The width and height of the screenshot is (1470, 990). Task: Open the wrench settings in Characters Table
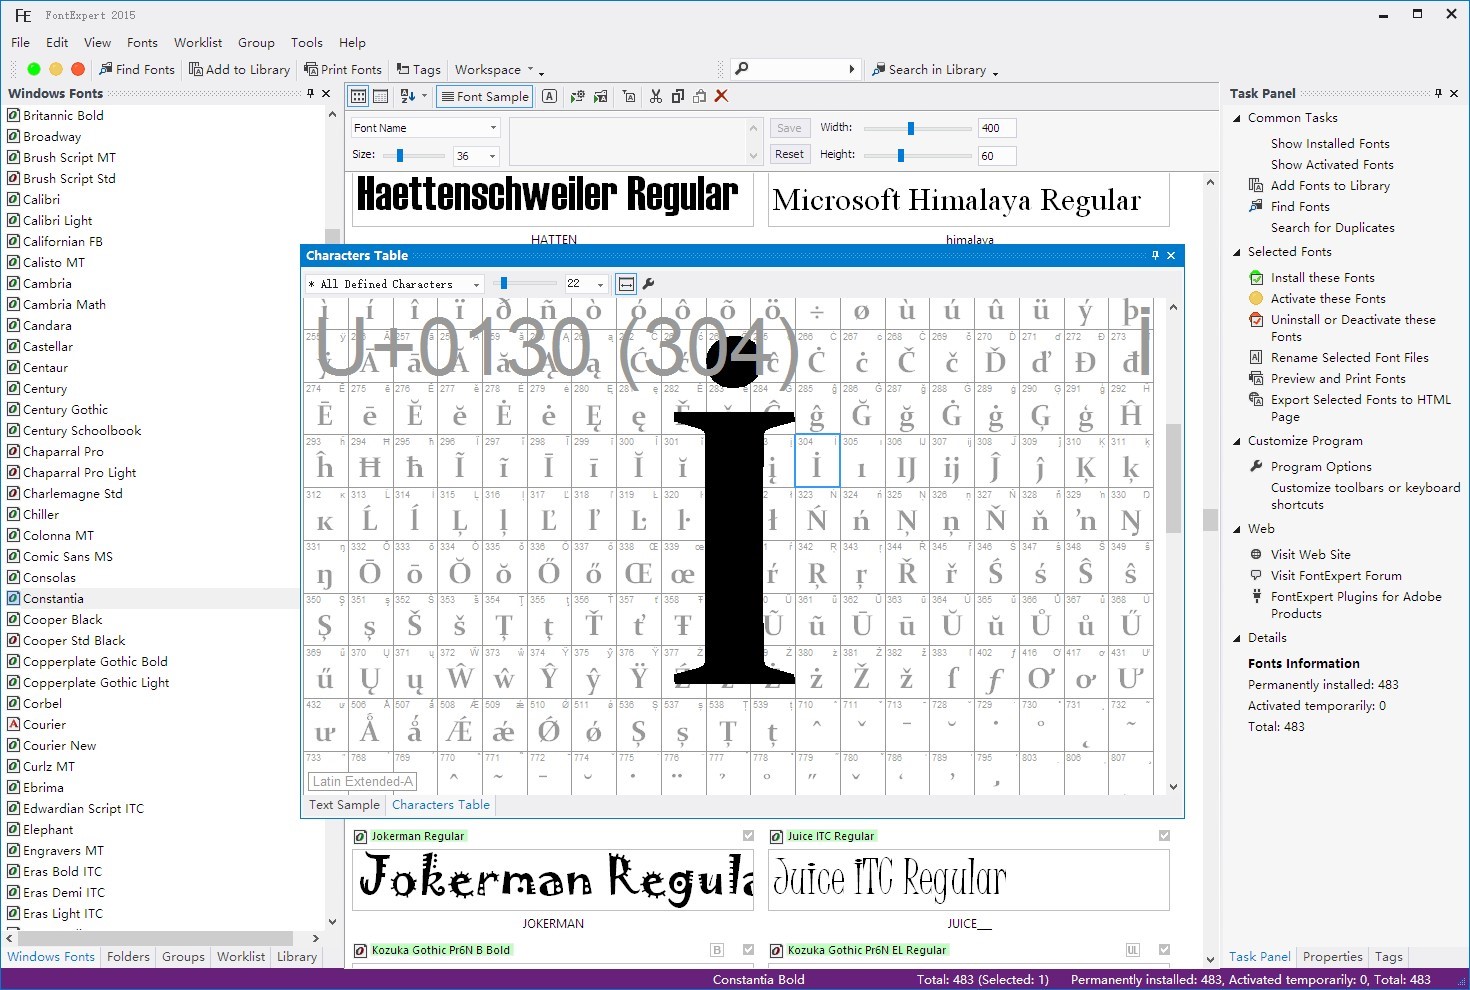coord(649,284)
